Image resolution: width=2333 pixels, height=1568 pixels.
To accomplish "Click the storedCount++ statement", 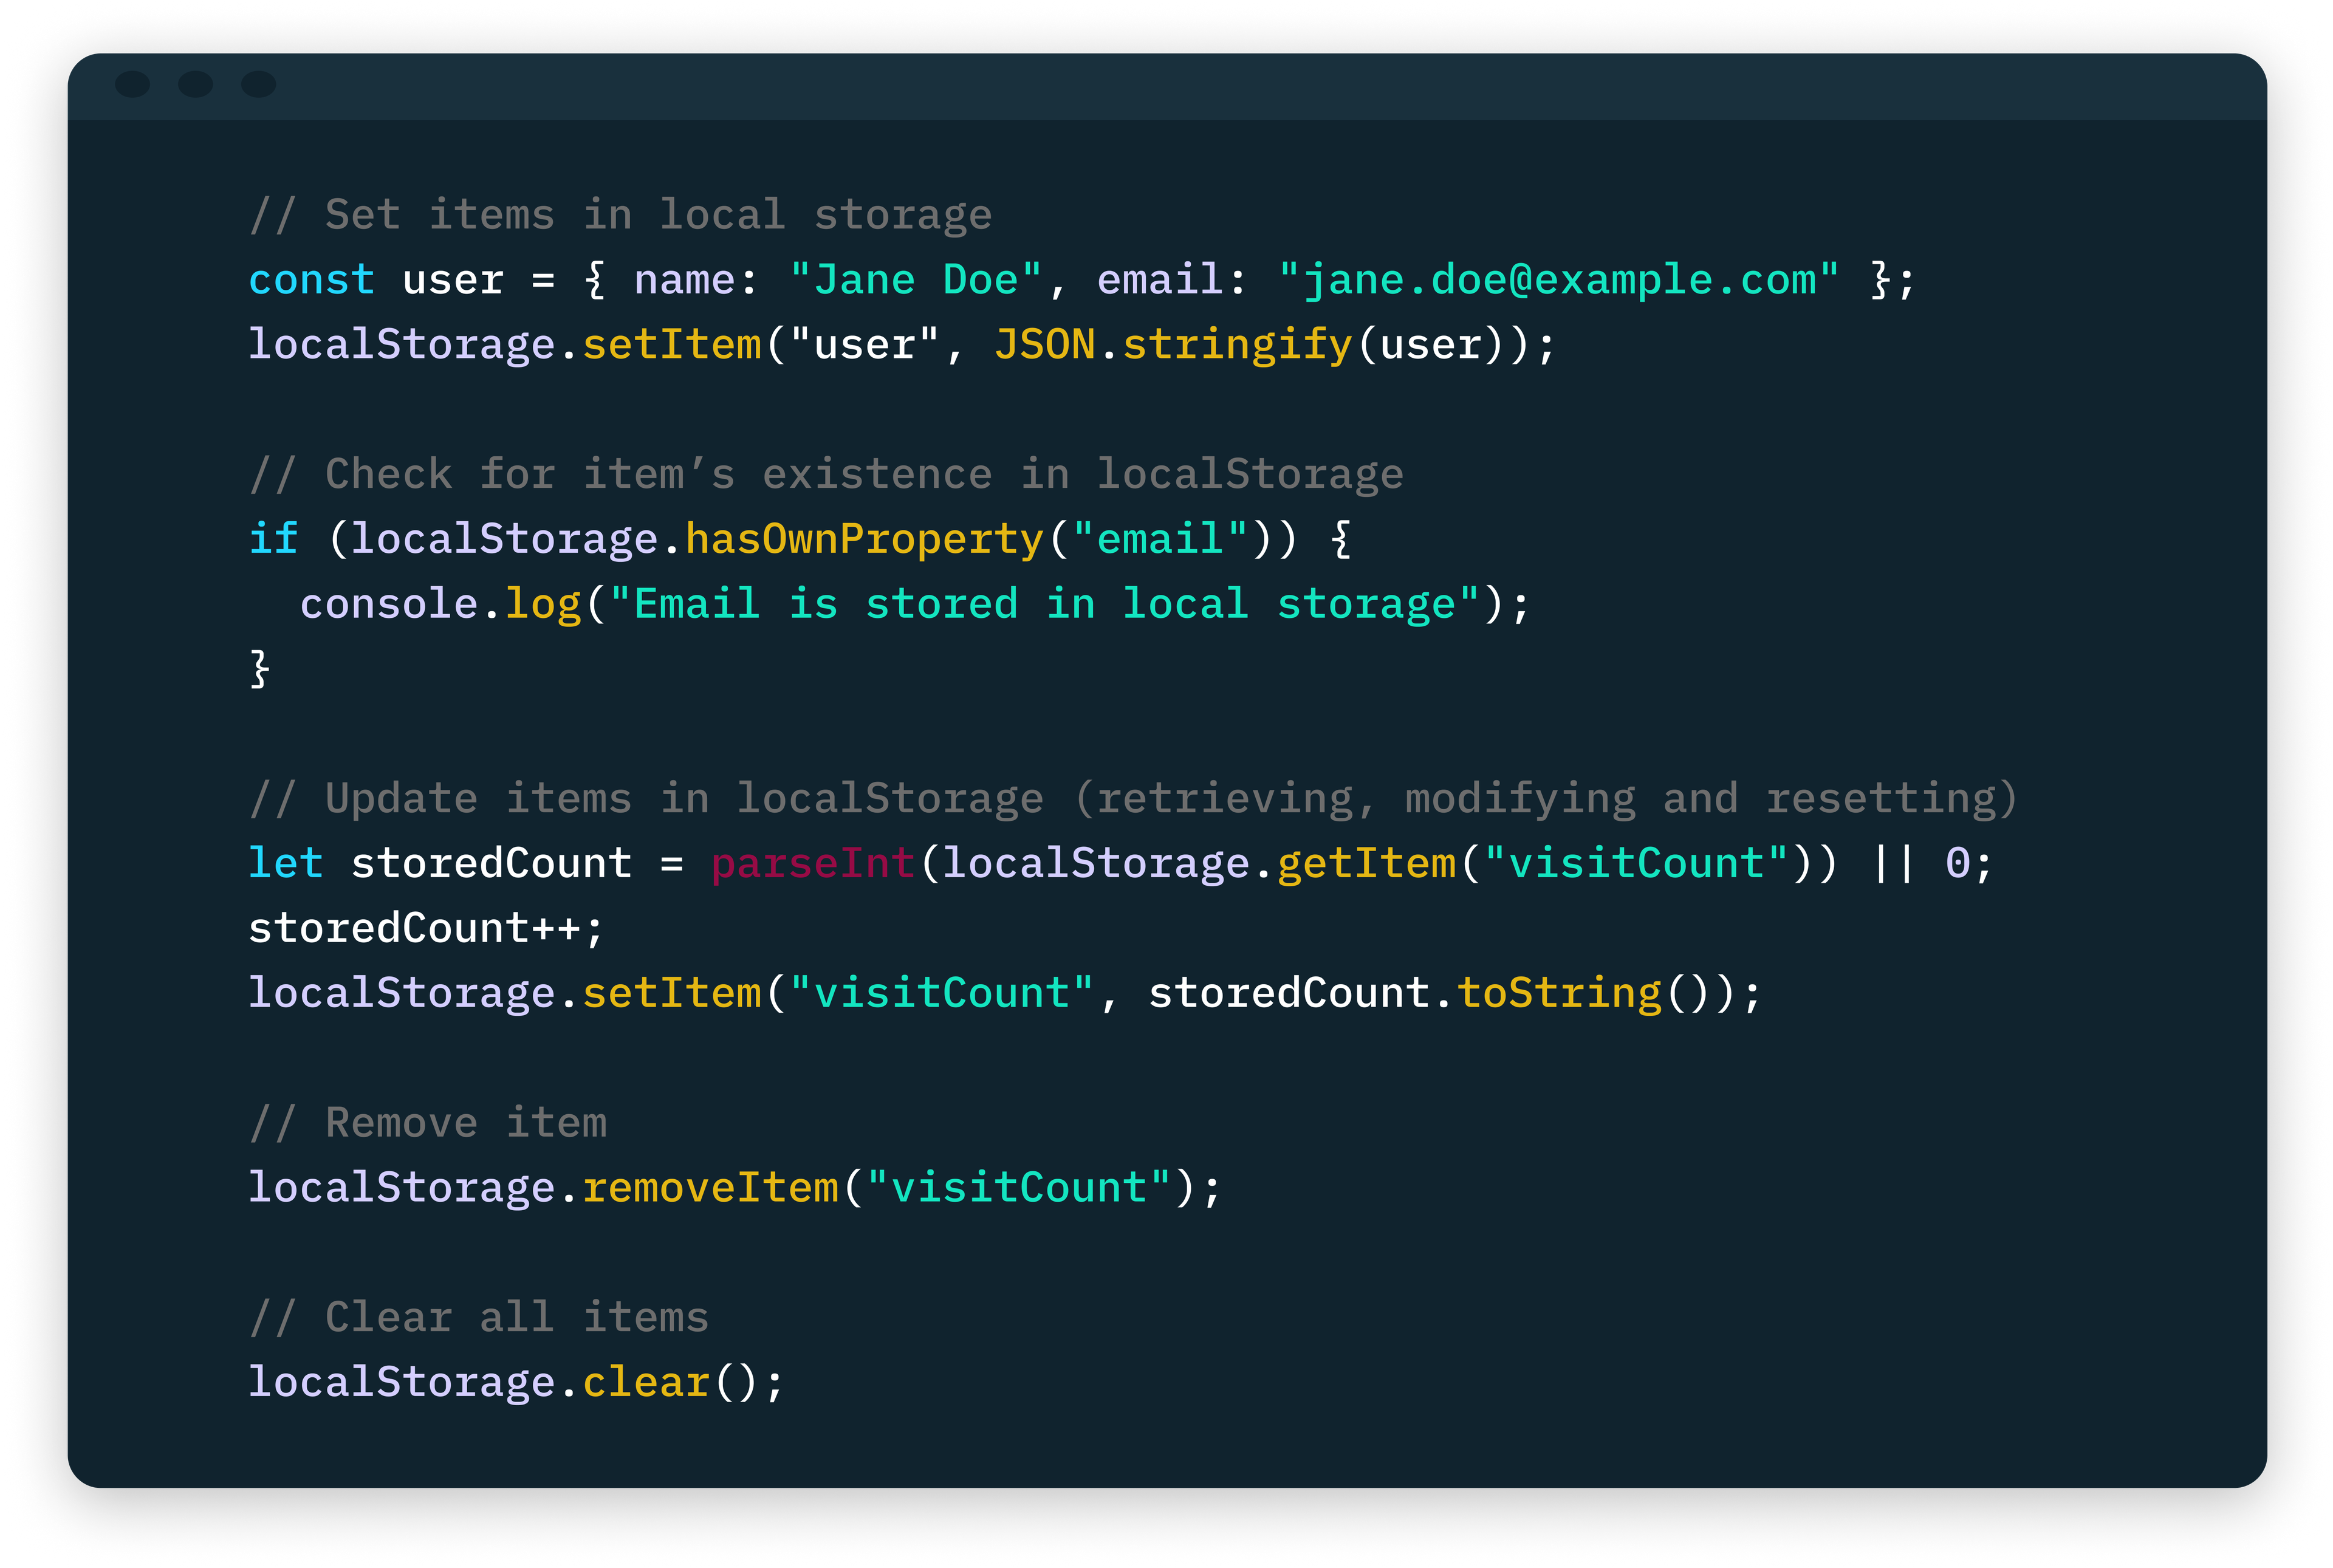I will click(x=427, y=929).
